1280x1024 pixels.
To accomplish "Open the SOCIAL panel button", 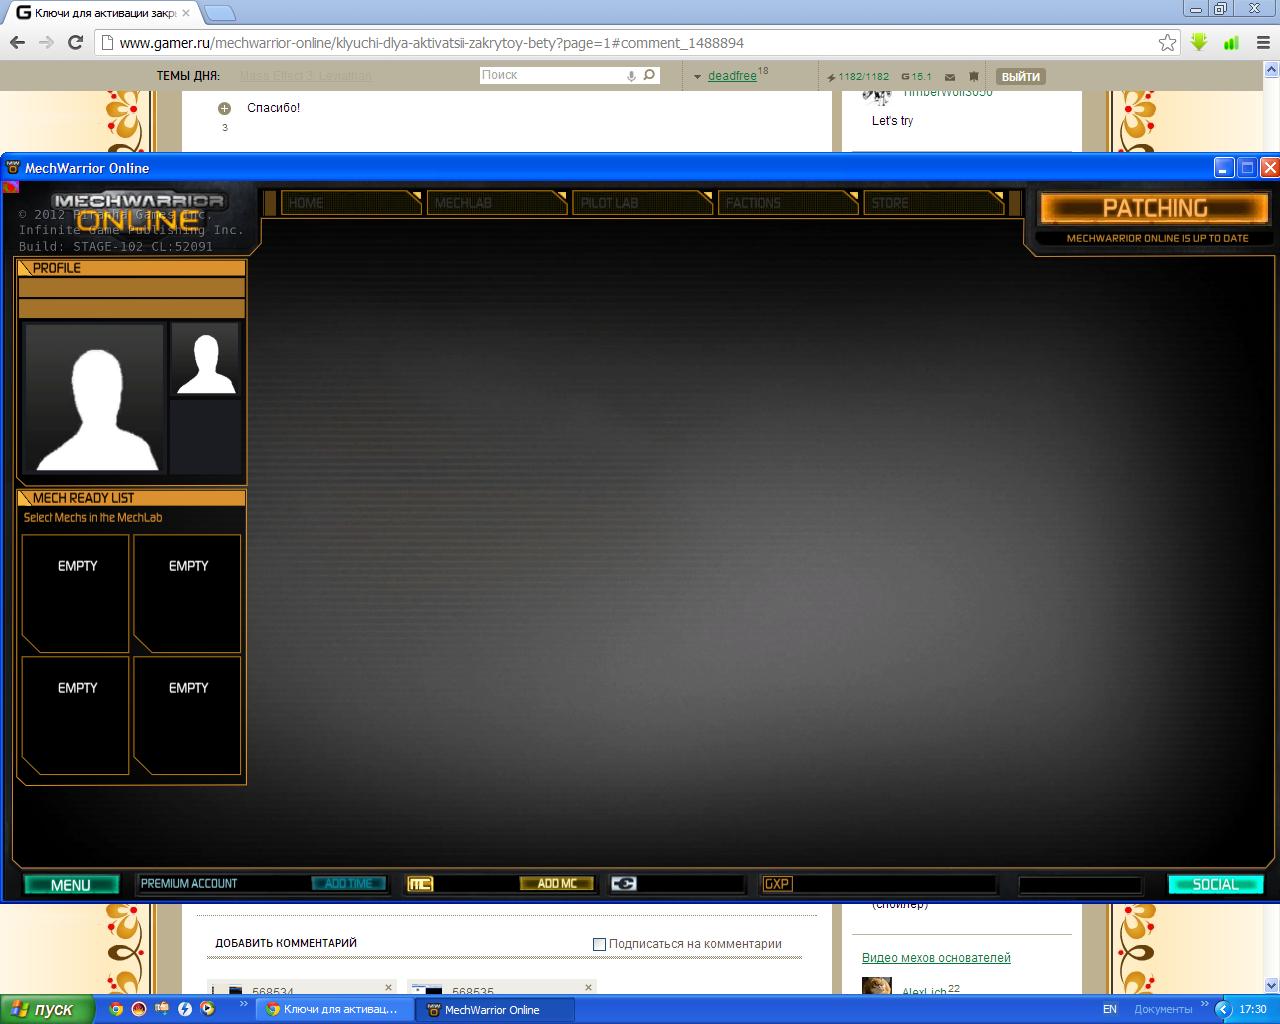I will point(1215,885).
